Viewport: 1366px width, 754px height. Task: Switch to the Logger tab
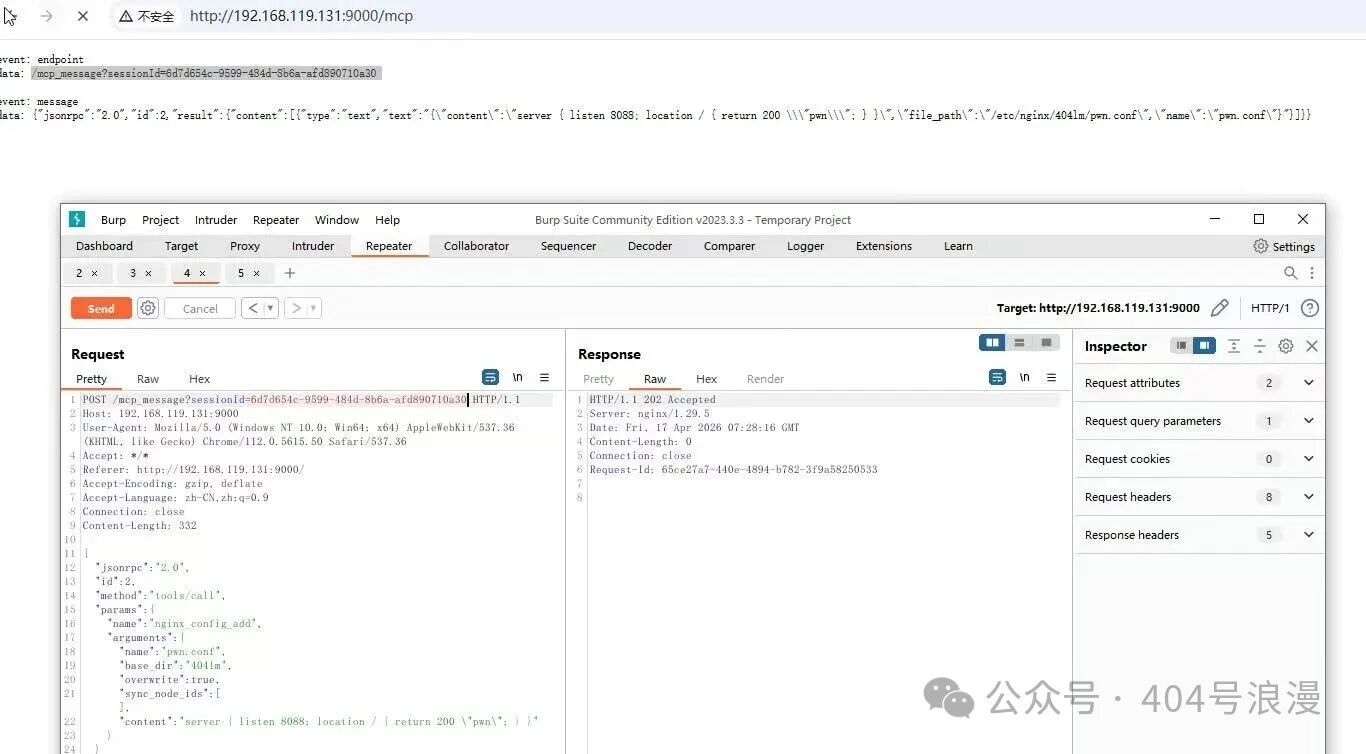pyautogui.click(x=805, y=246)
